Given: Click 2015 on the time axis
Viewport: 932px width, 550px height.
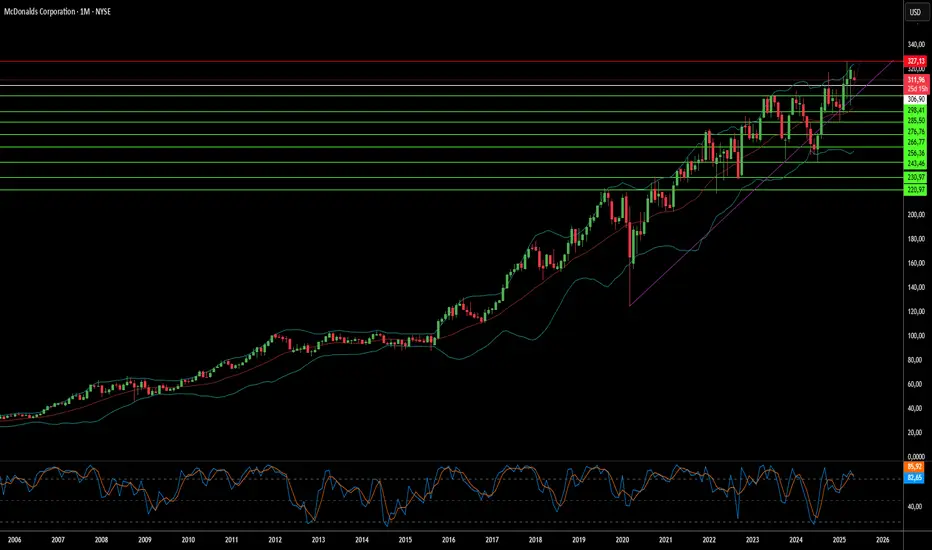Looking at the screenshot, I should click(x=404, y=539).
